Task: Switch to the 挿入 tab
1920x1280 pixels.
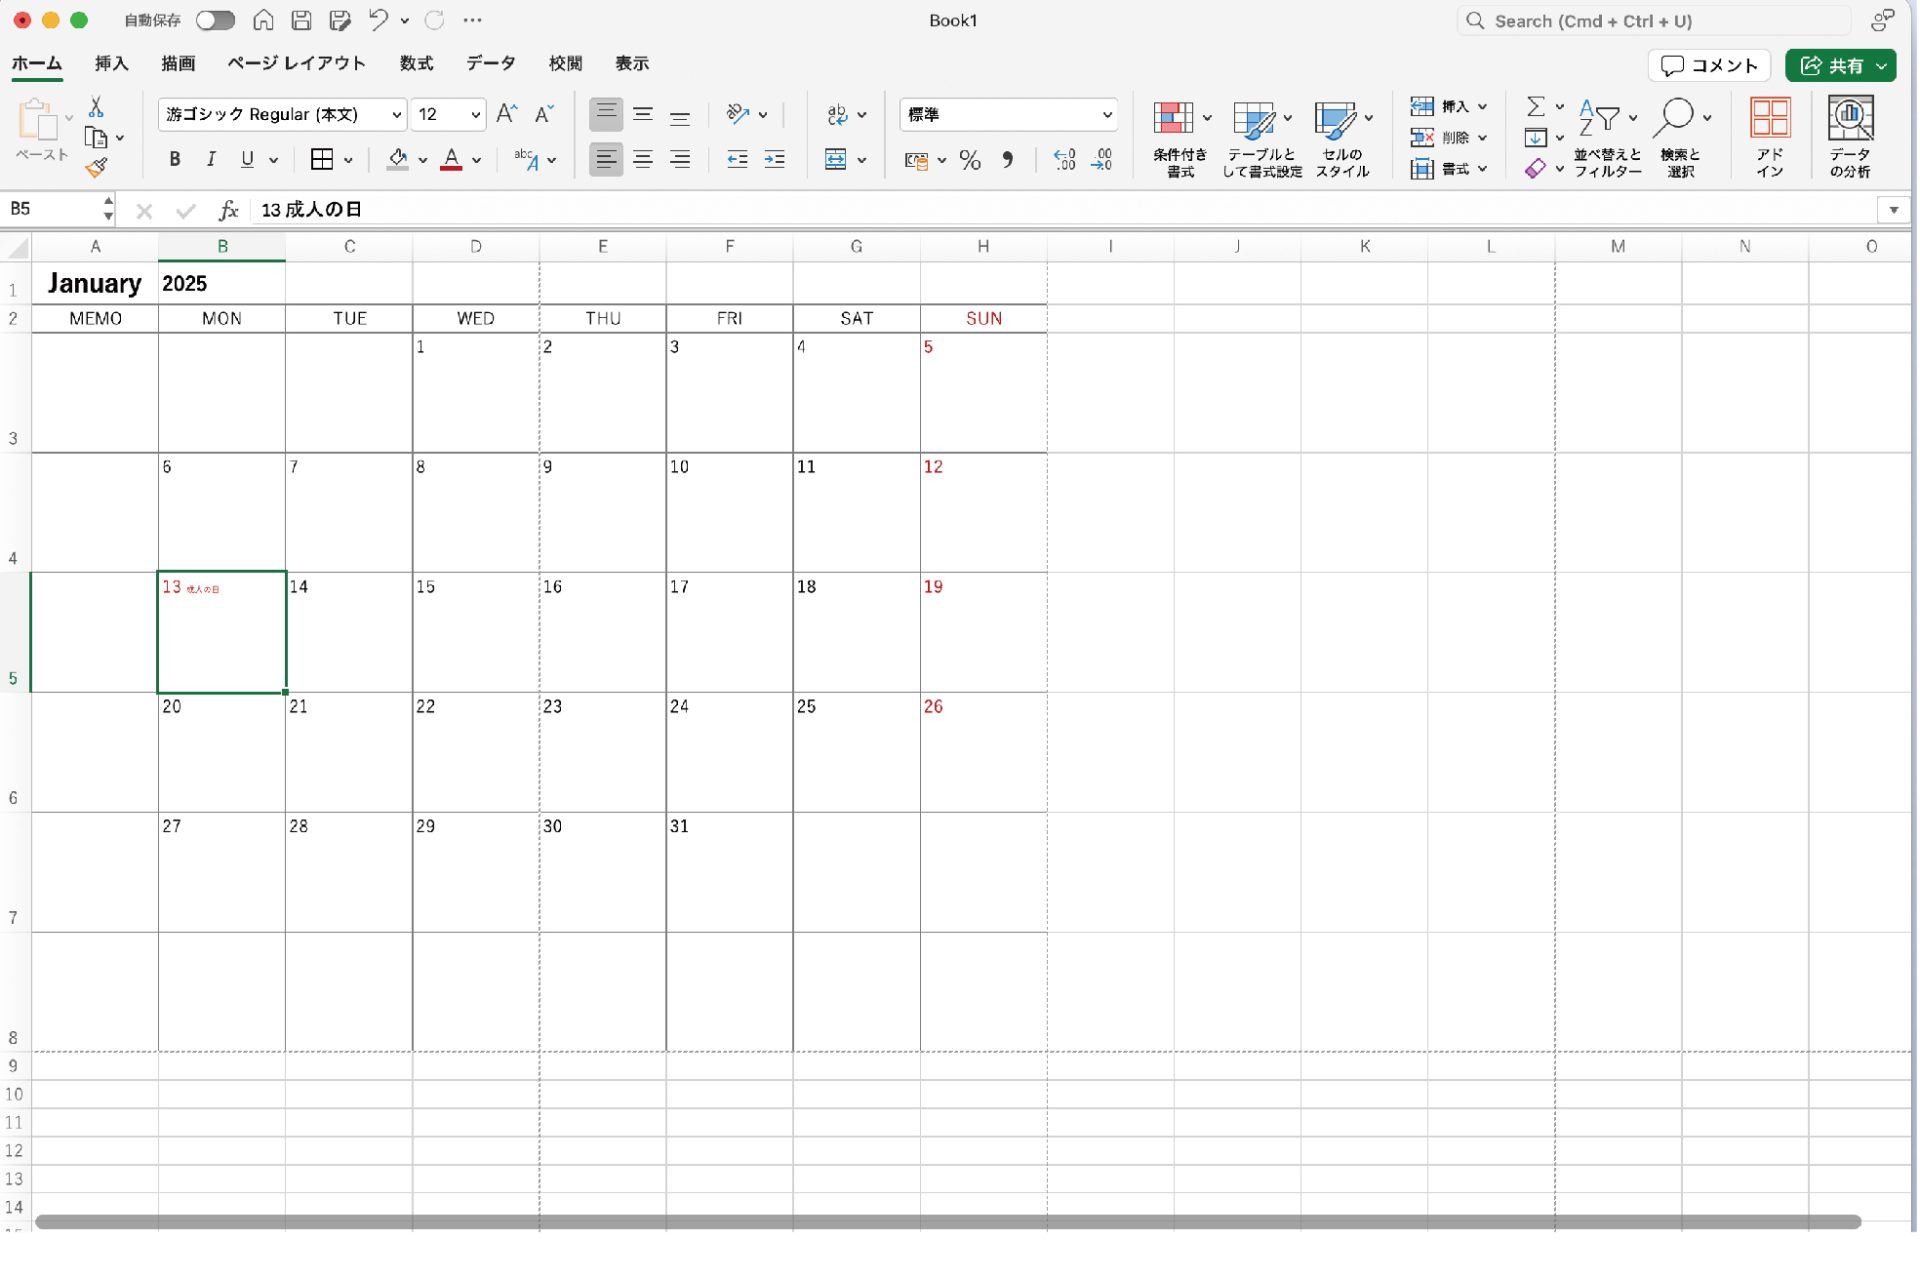Action: (x=111, y=63)
